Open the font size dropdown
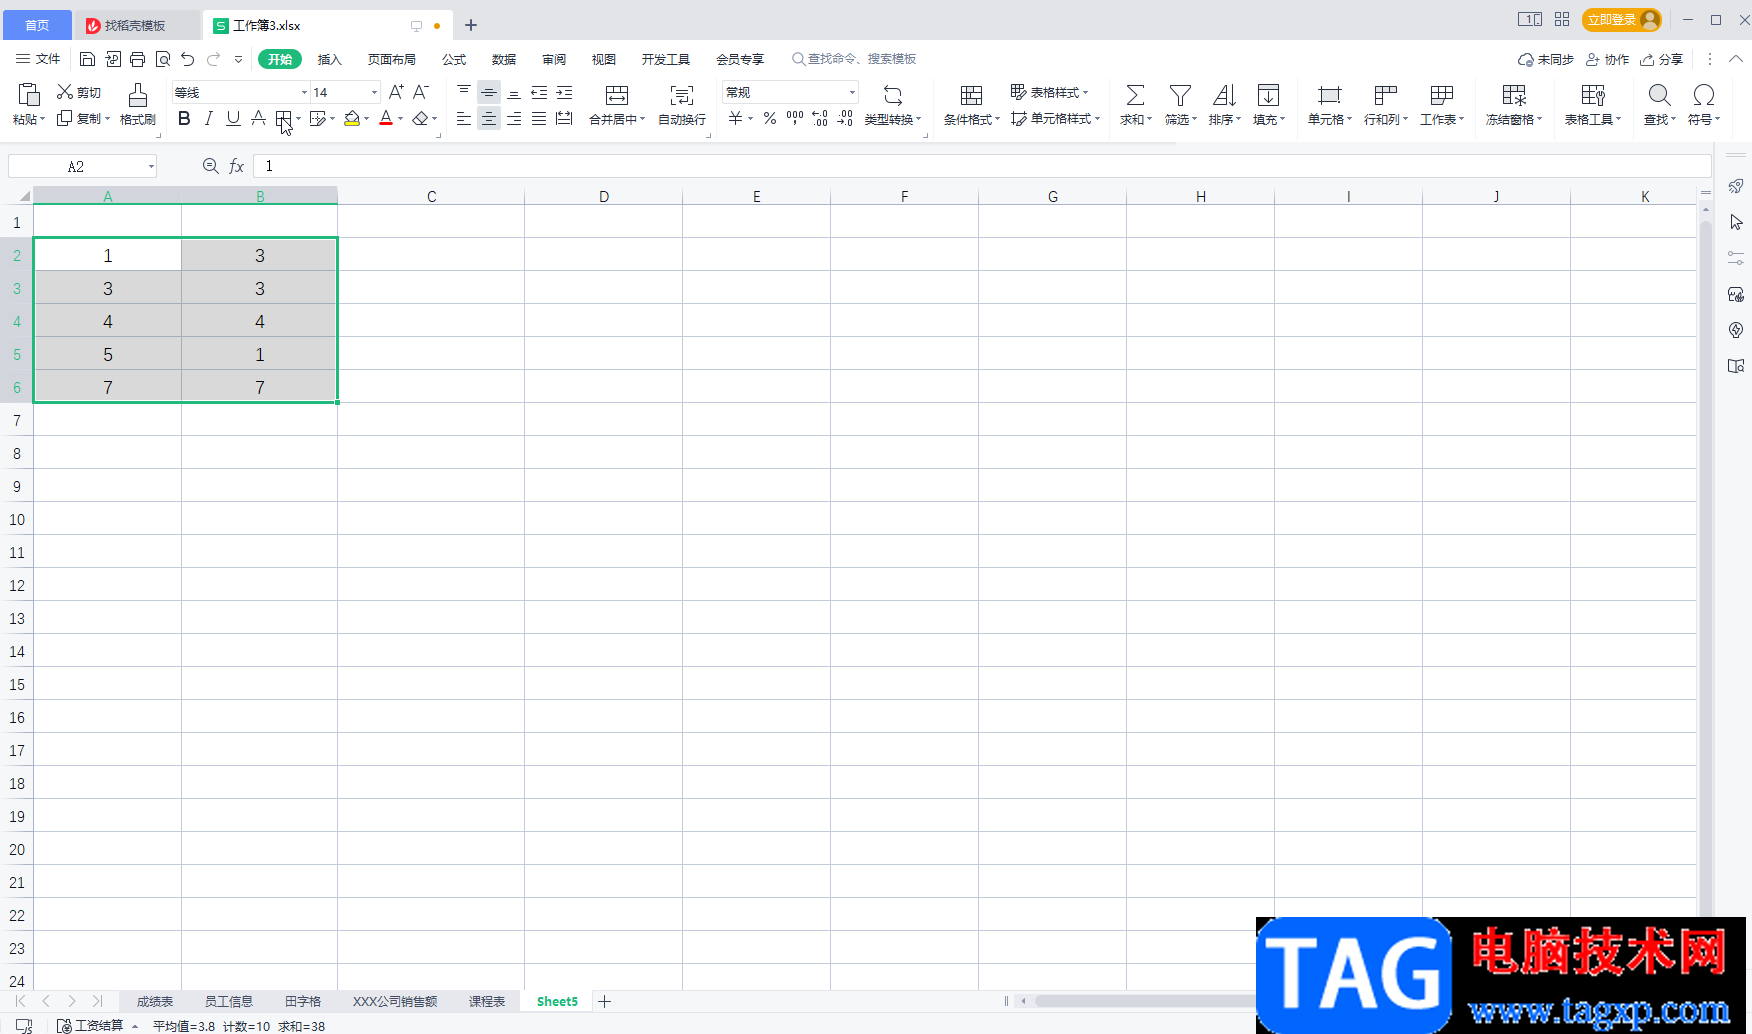The width and height of the screenshot is (1752, 1034). point(375,92)
